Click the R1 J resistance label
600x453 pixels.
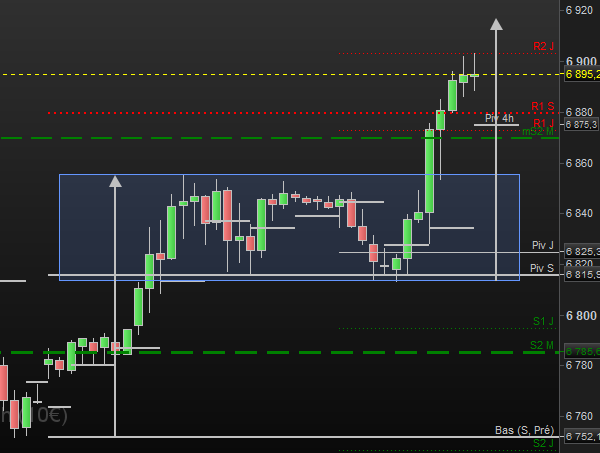[543, 123]
